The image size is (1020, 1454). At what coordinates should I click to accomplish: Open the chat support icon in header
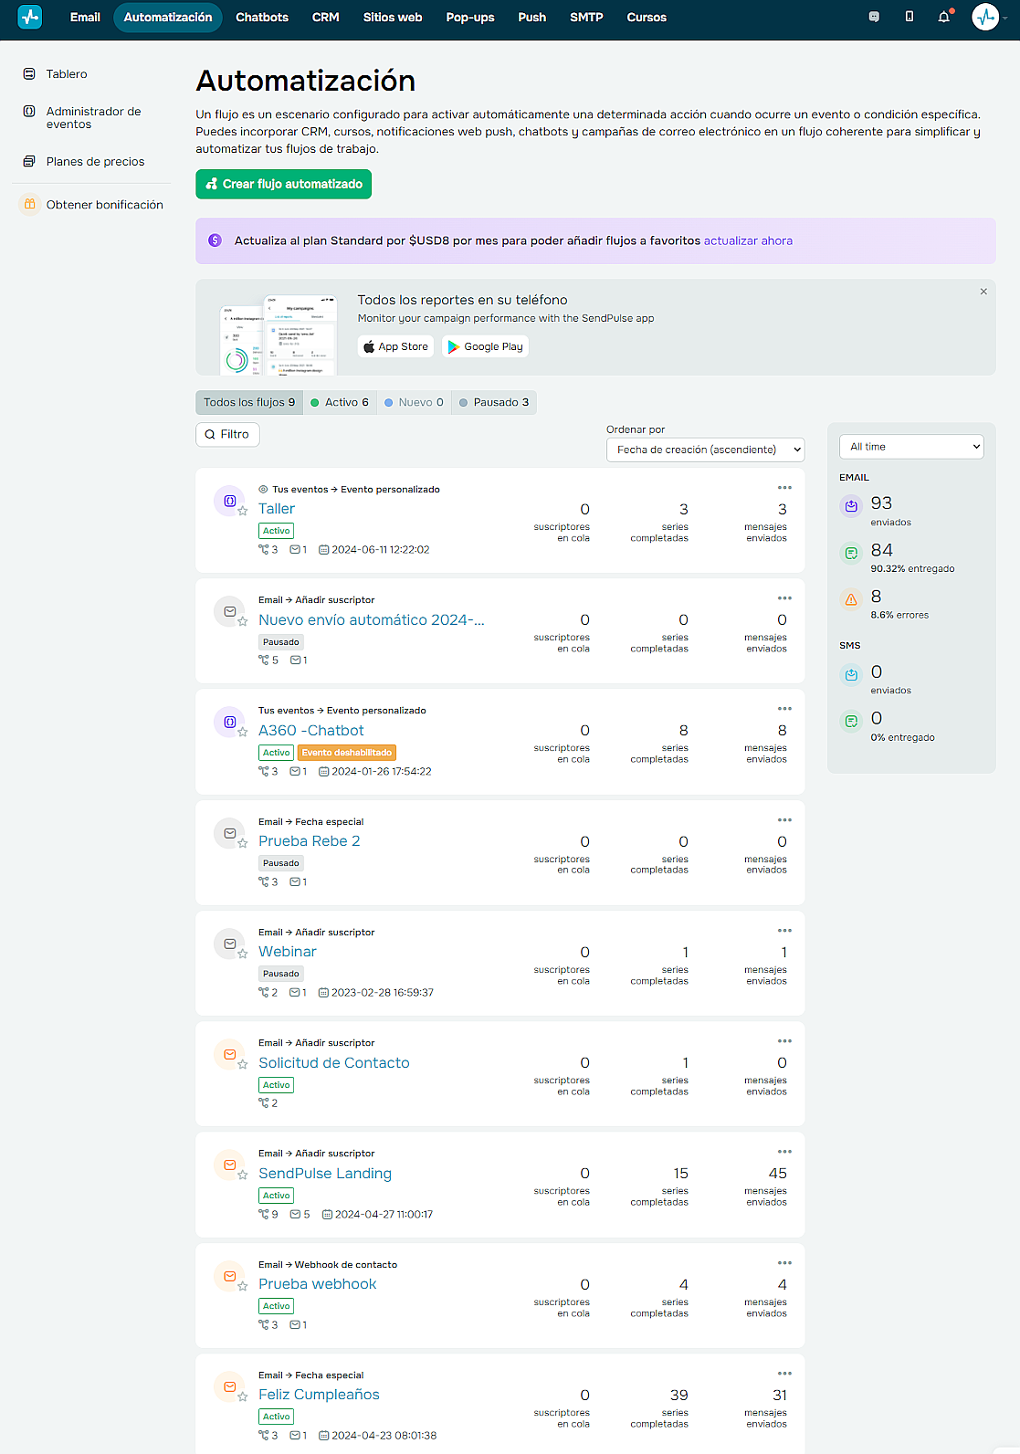point(873,16)
